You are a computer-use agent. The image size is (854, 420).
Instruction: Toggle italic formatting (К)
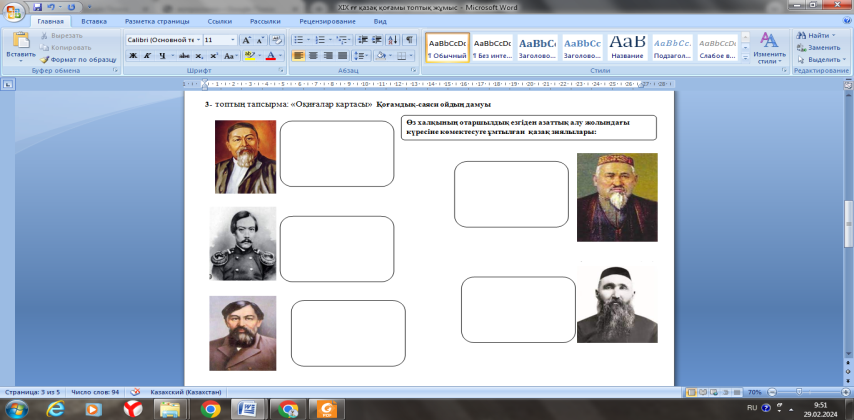[146, 56]
